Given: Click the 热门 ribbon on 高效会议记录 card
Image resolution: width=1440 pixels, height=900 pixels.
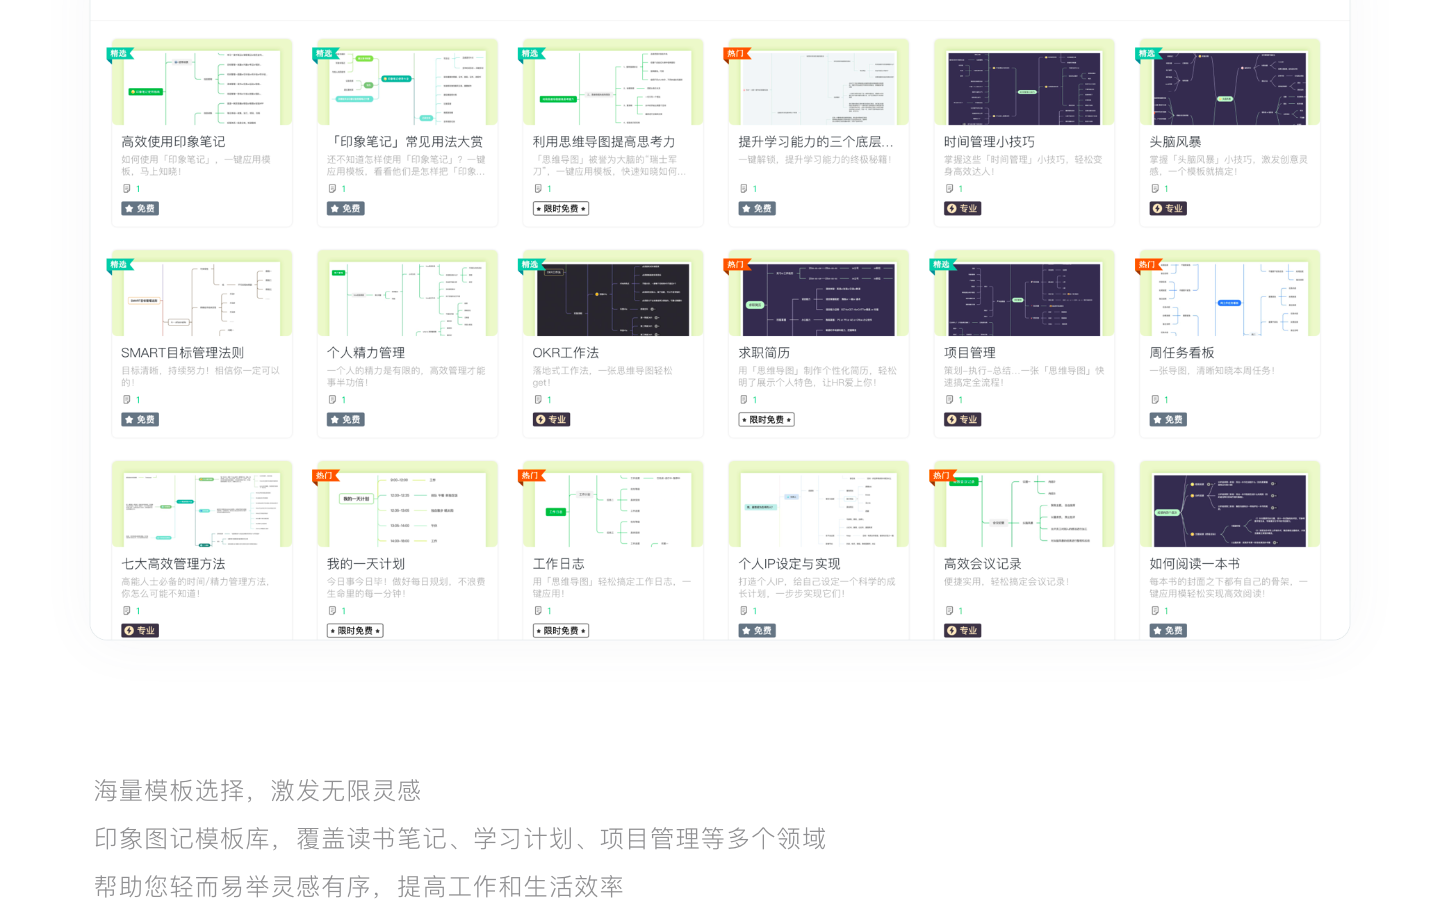Looking at the screenshot, I should pos(941,476).
